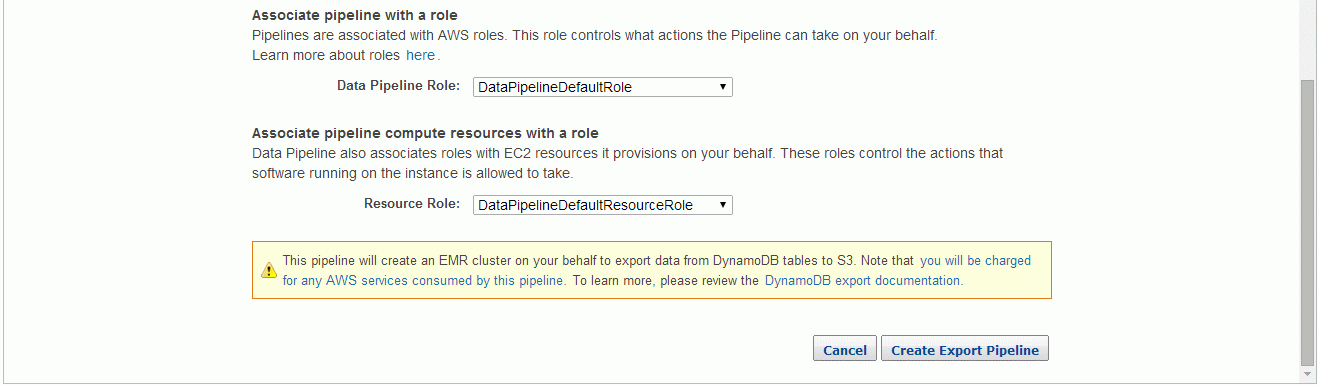Open 'you will be charged' link
Screen dimensions: 1318x386
click(975, 260)
